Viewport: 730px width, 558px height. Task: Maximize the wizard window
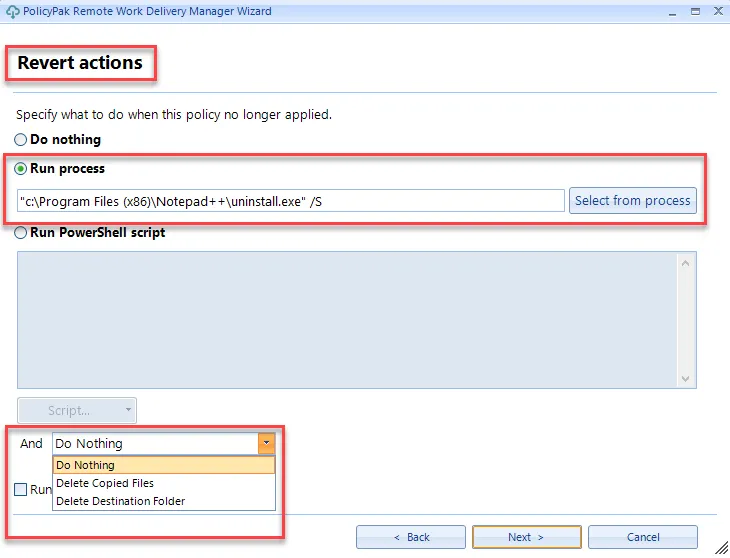(695, 12)
